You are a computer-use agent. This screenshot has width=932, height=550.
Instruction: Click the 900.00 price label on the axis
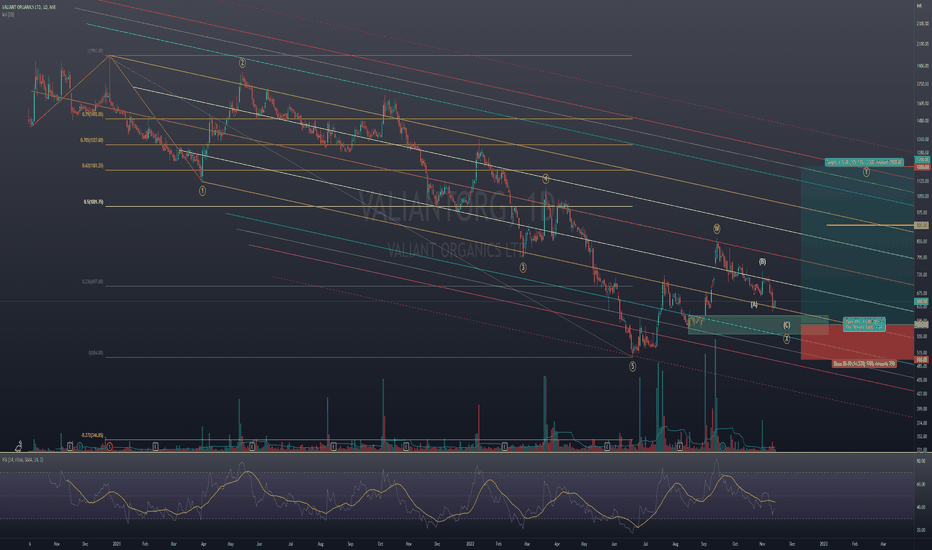coord(922,225)
